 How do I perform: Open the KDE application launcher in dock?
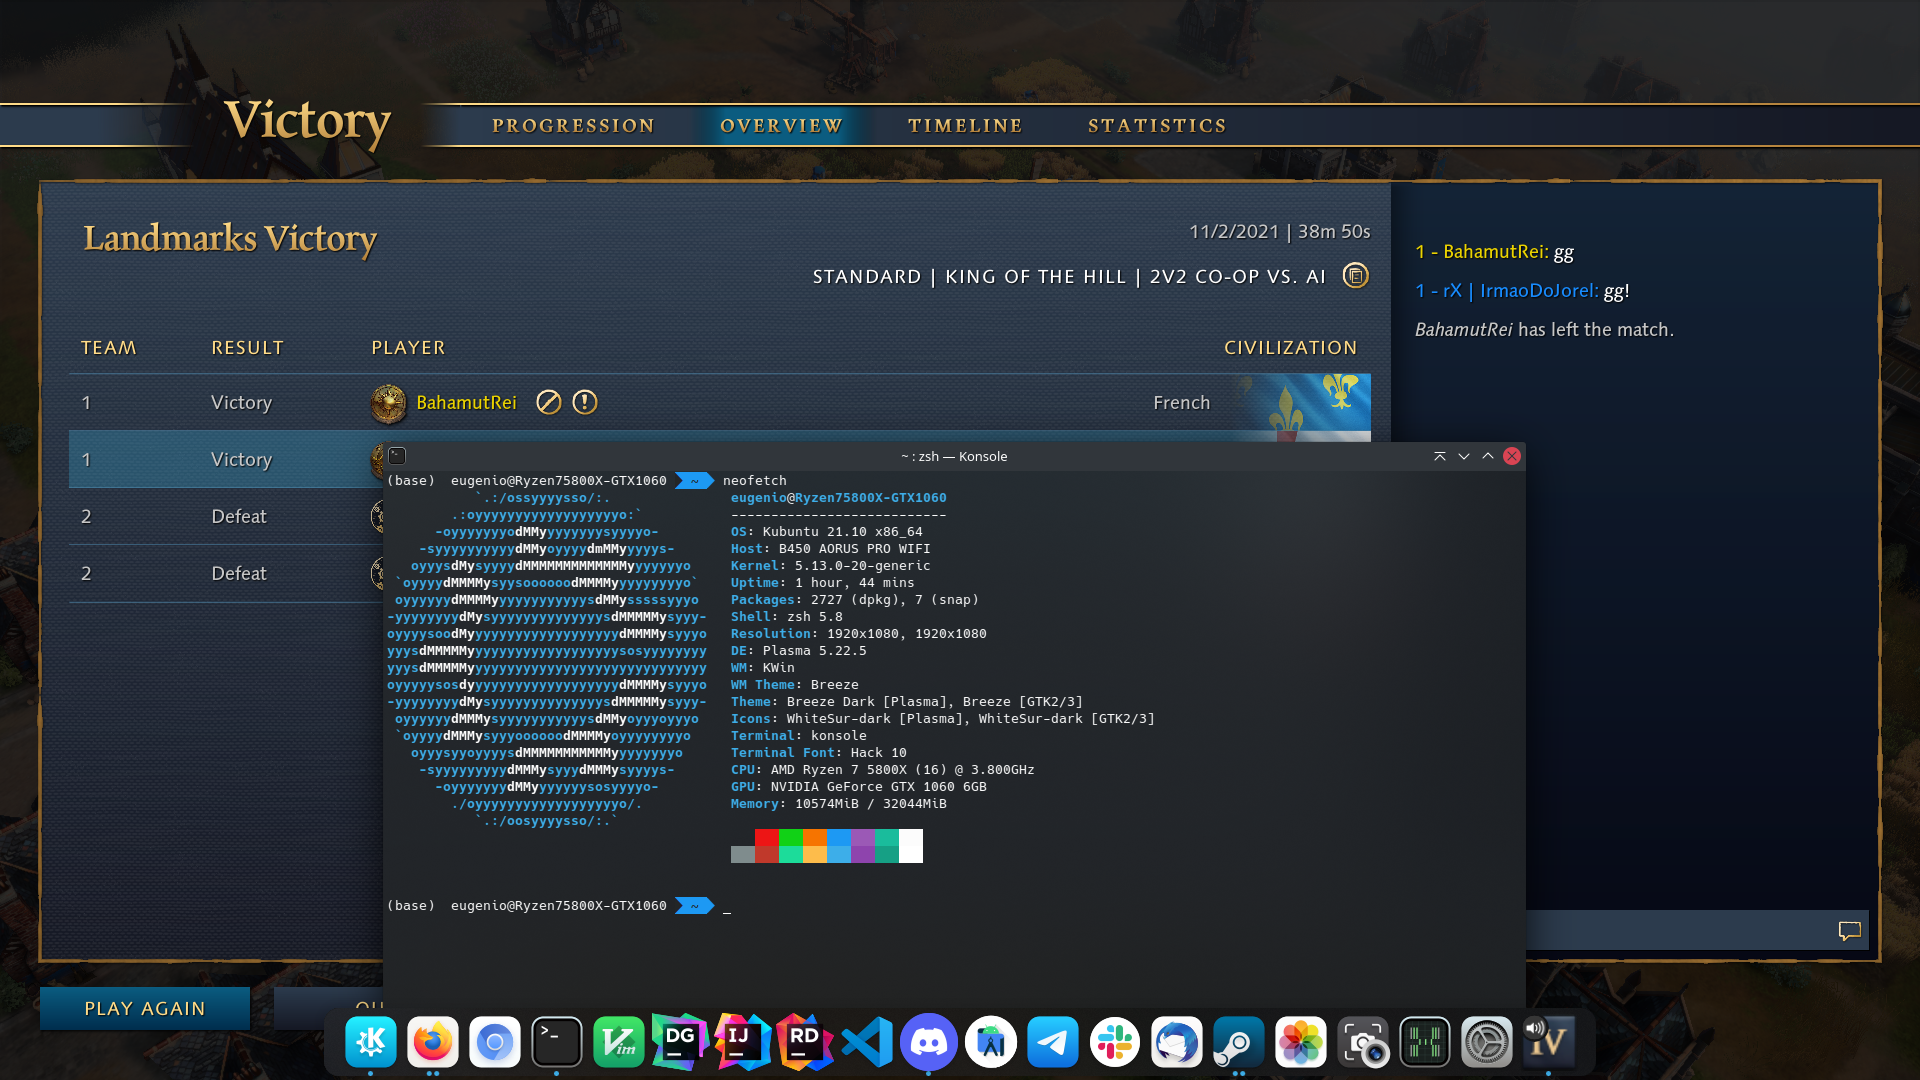pos(371,1042)
